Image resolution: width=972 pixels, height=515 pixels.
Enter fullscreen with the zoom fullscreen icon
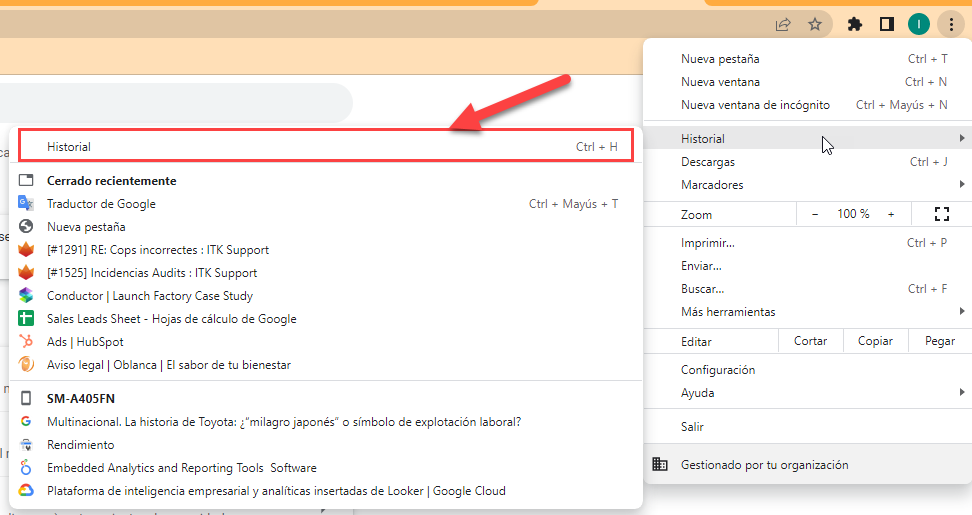(942, 214)
